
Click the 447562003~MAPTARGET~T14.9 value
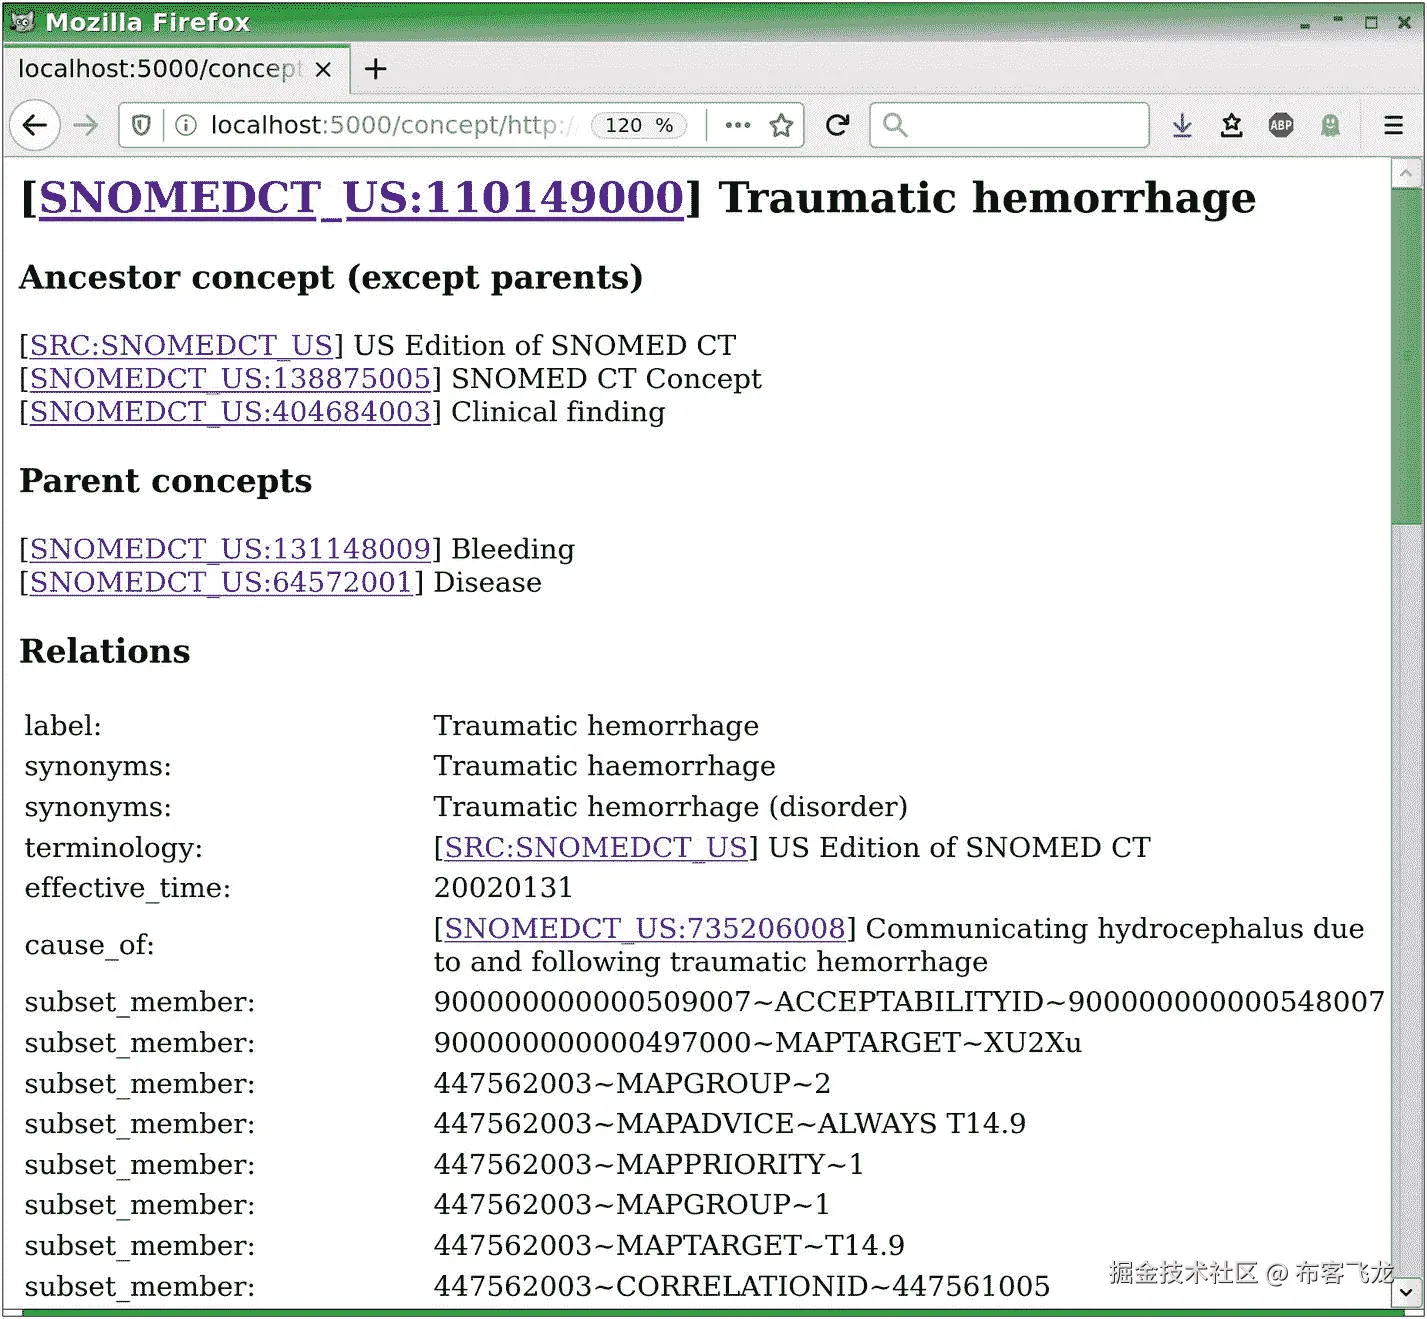[x=669, y=1246]
